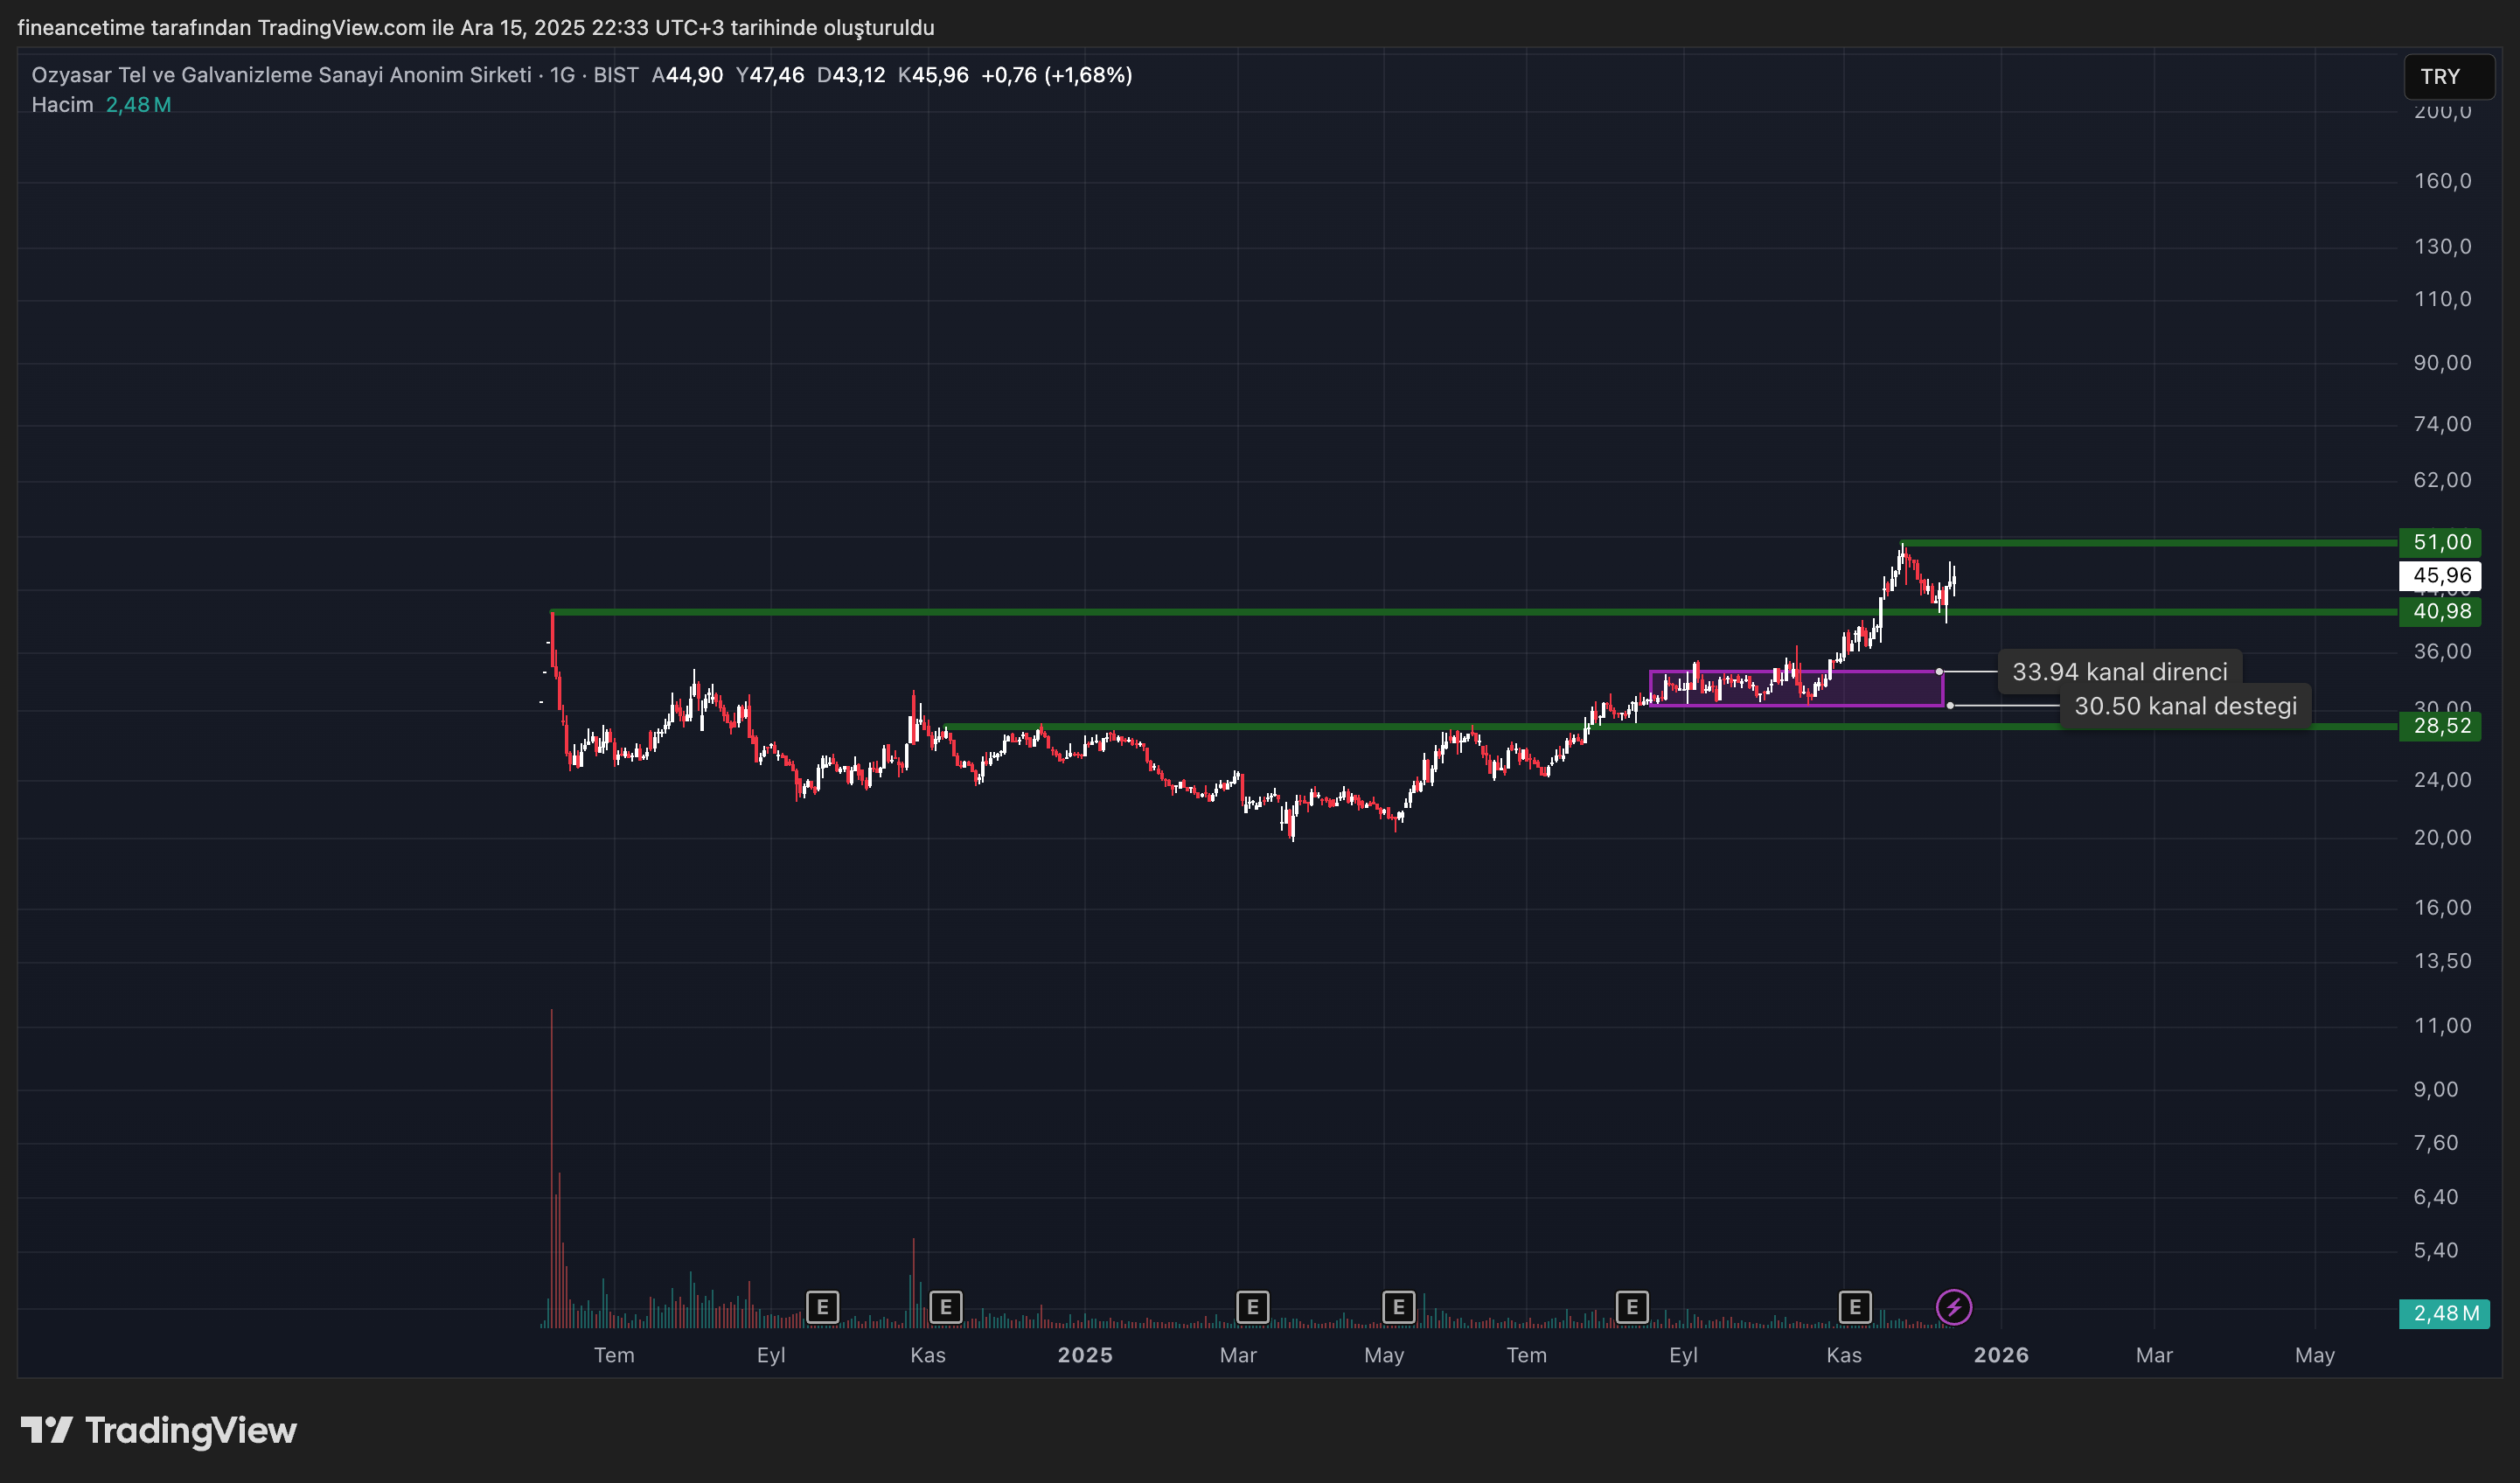Click the TradingView logo

(x=159, y=1430)
